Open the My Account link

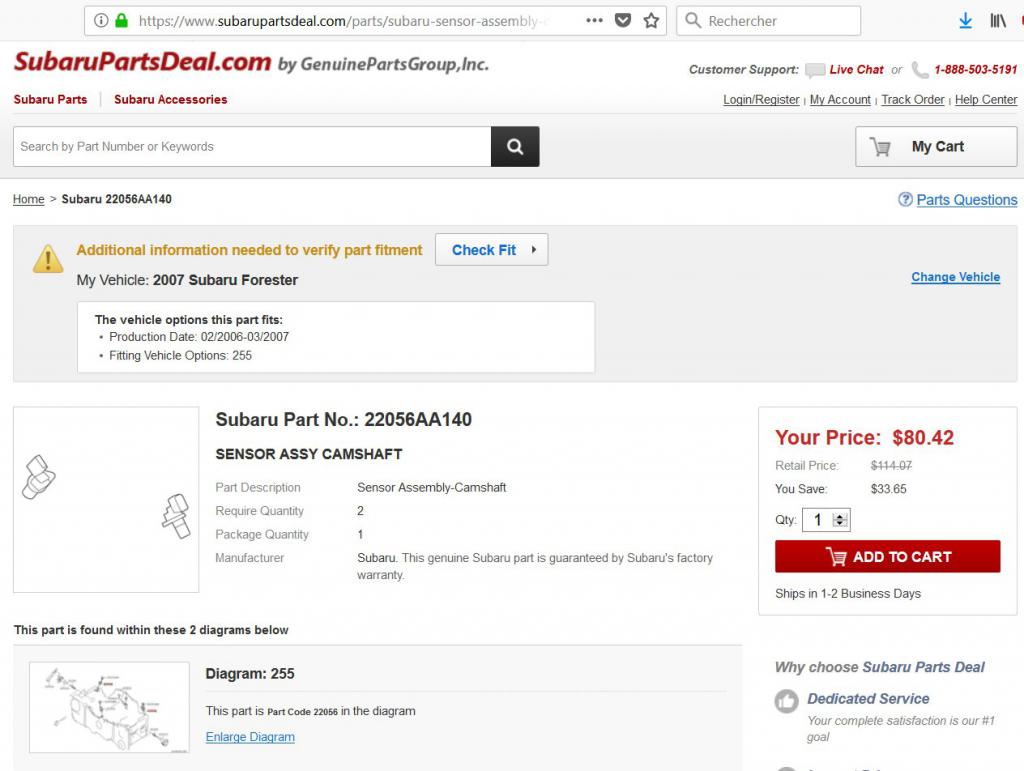pos(840,100)
